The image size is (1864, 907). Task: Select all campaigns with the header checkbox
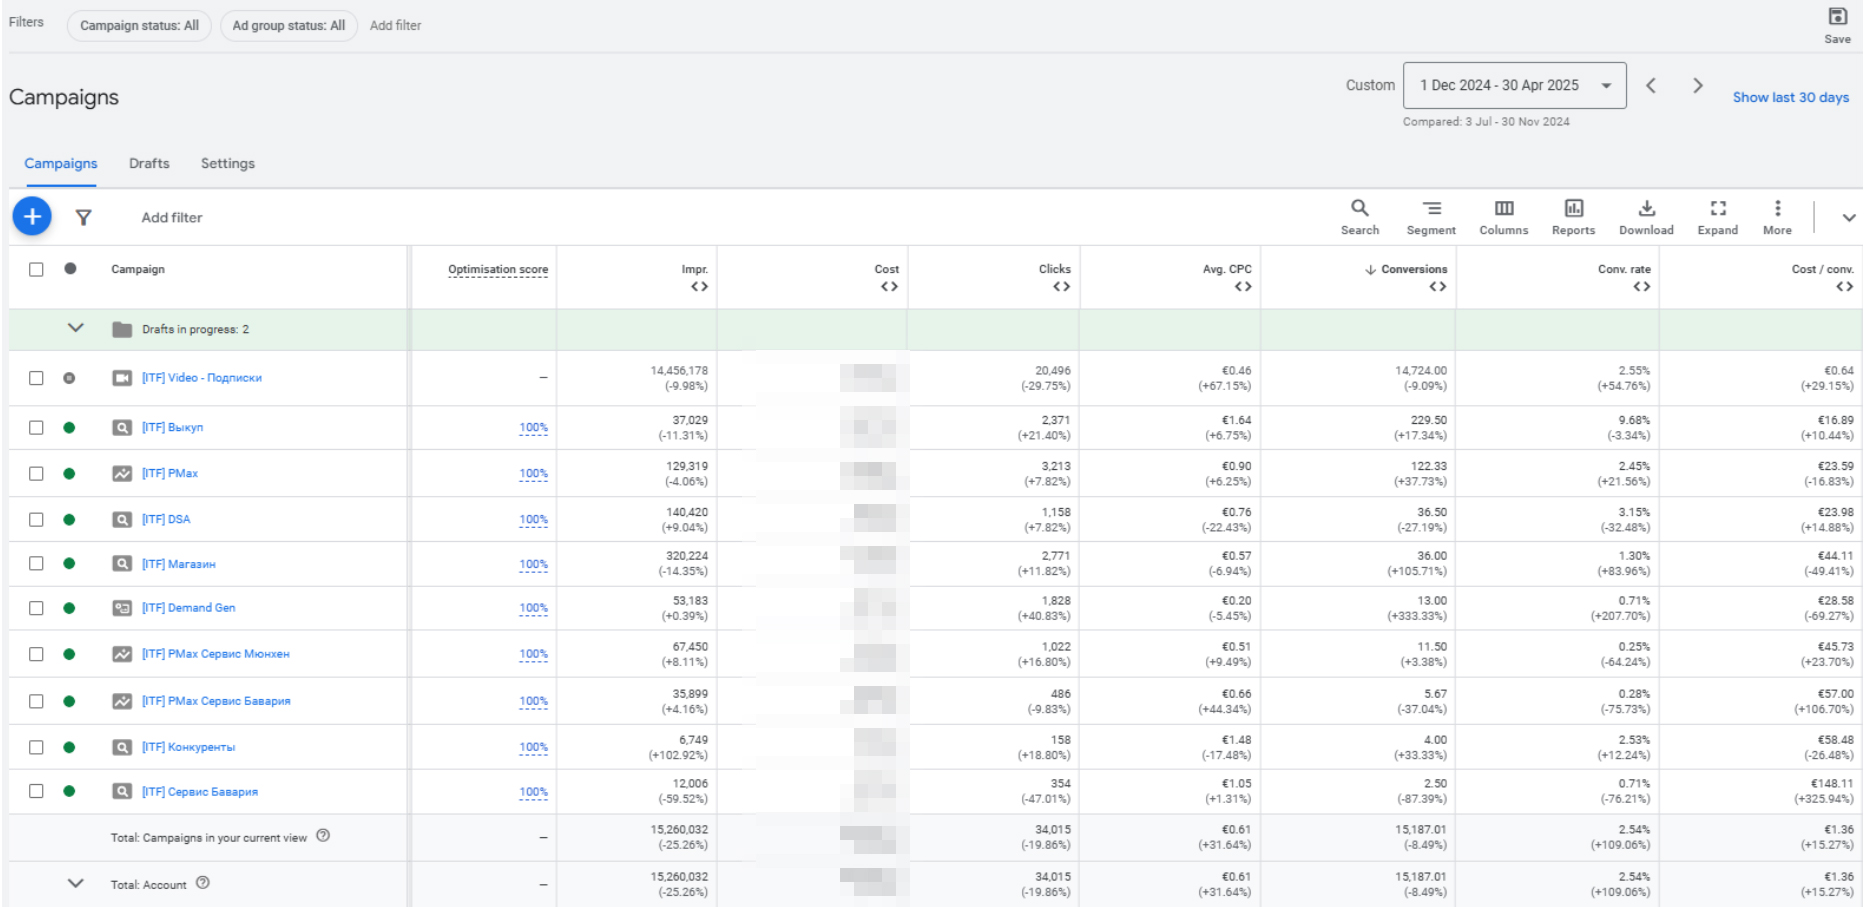[37, 268]
